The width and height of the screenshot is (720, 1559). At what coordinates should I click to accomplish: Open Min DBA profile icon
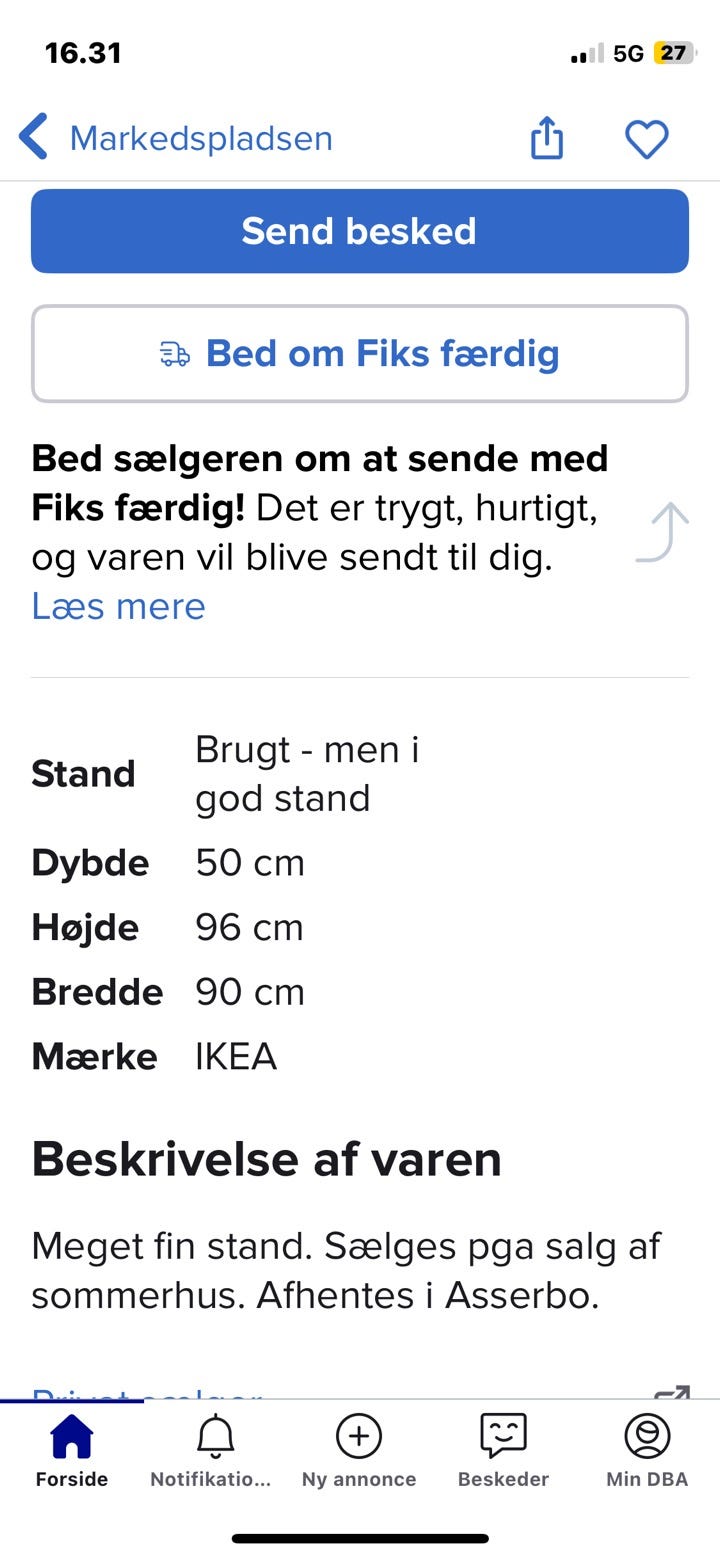click(646, 1437)
